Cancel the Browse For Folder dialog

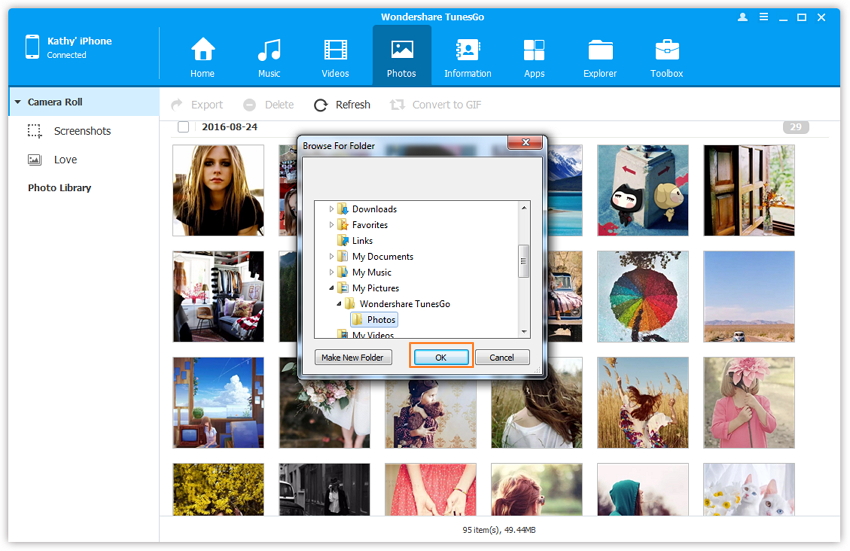501,357
